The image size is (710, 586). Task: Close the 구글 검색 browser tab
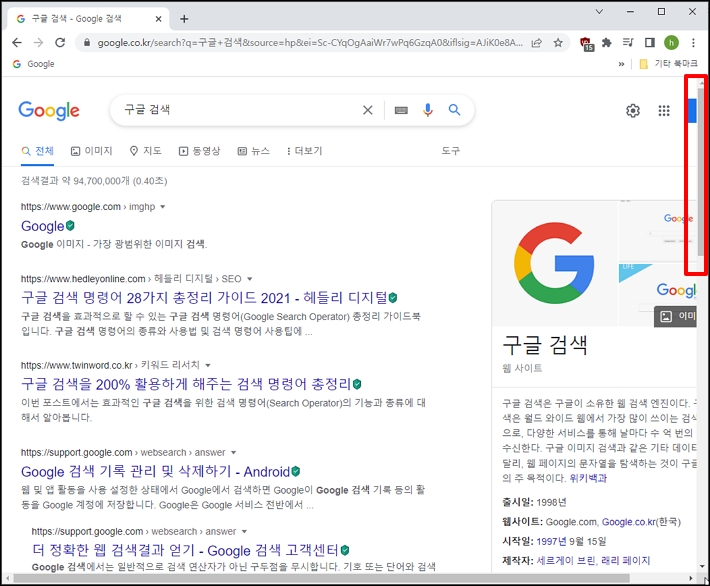158,19
